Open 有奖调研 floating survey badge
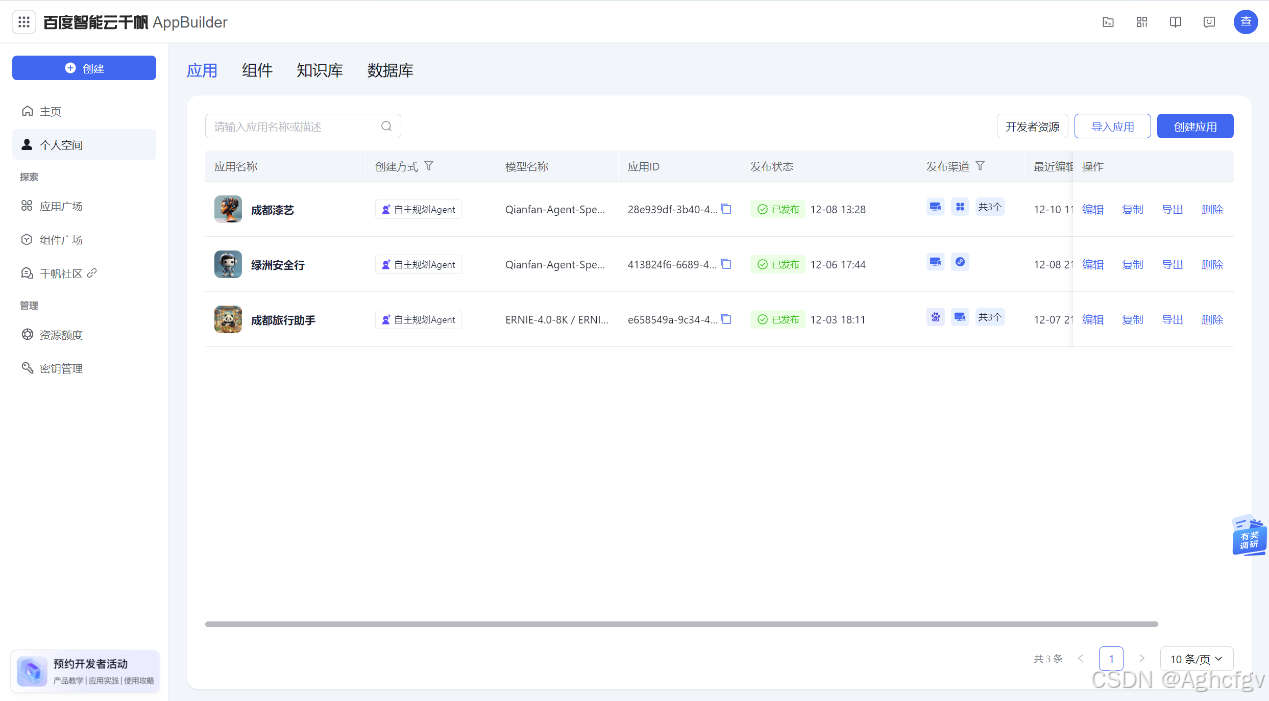The image size is (1269, 701). pyautogui.click(x=1249, y=536)
